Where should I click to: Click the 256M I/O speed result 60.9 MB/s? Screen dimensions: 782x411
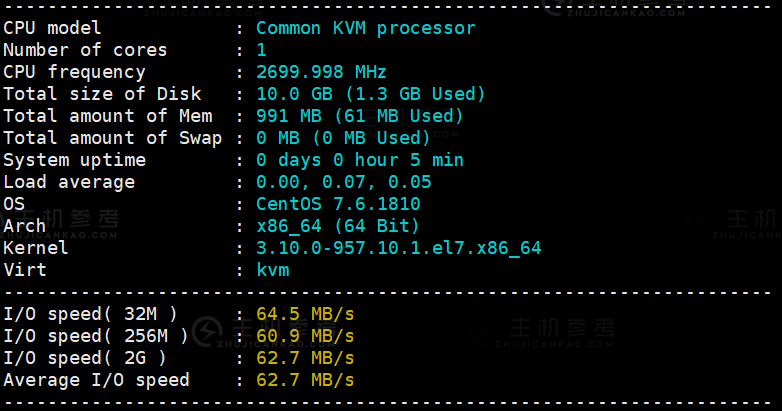coord(305,336)
